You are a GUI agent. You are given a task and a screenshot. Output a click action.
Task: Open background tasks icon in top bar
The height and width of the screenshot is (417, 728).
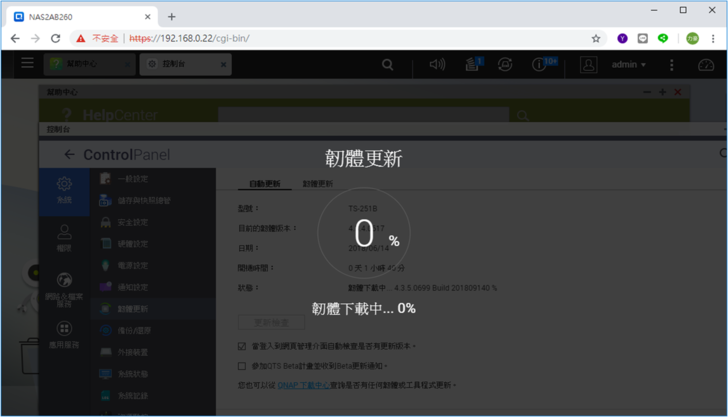point(472,64)
